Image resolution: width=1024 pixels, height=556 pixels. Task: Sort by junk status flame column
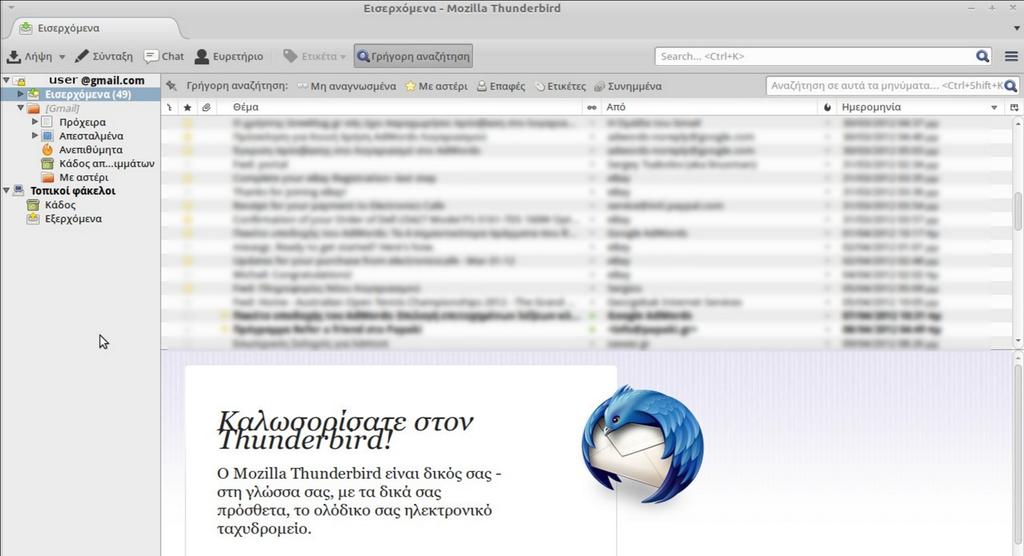click(827, 107)
